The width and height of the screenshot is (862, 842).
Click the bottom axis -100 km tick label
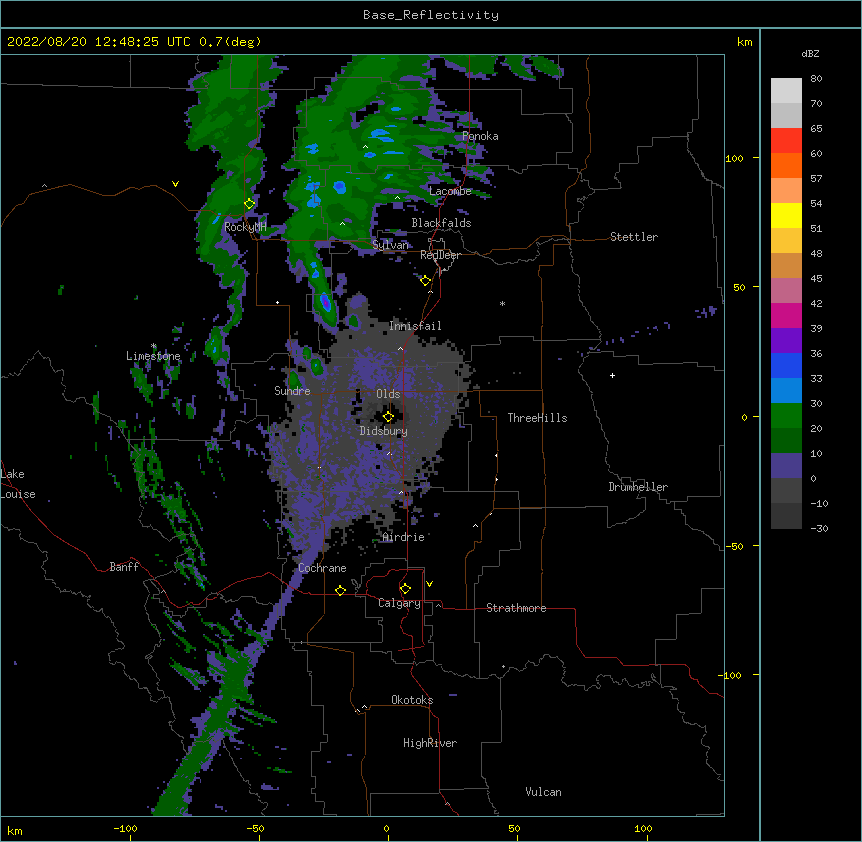[x=125, y=828]
